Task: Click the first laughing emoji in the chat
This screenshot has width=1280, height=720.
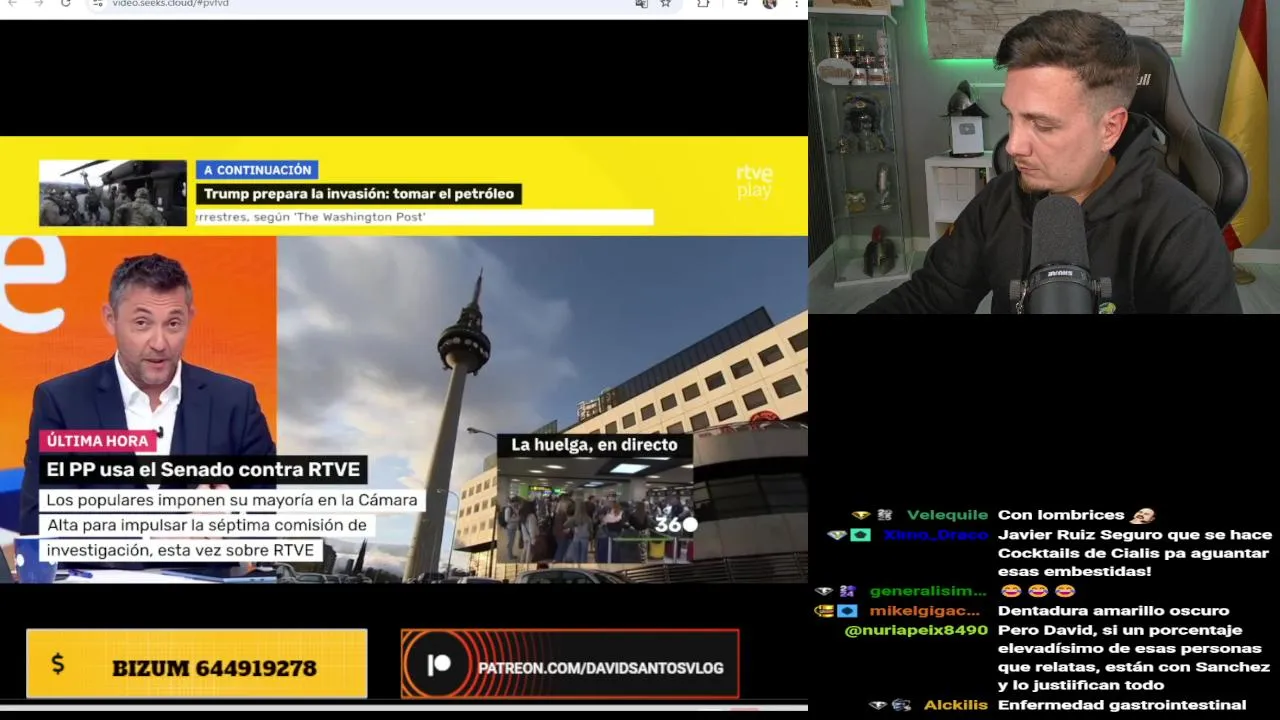Action: click(1011, 591)
